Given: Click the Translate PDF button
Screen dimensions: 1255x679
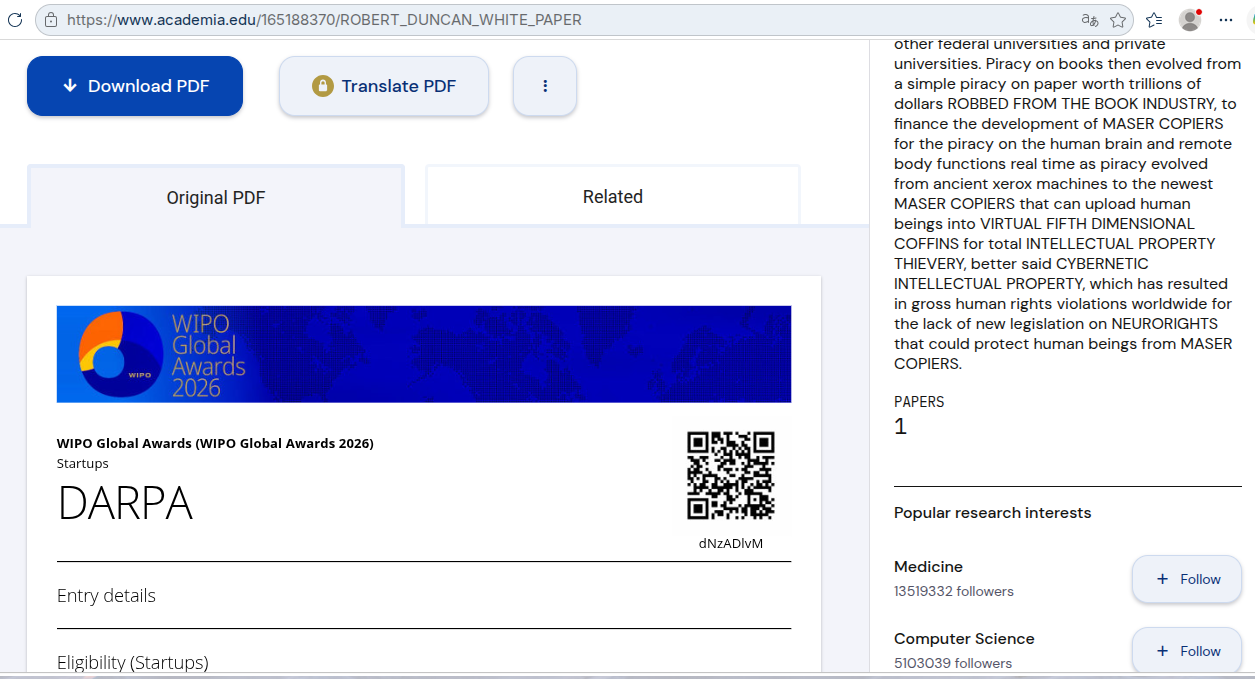Looking at the screenshot, I should point(384,86).
